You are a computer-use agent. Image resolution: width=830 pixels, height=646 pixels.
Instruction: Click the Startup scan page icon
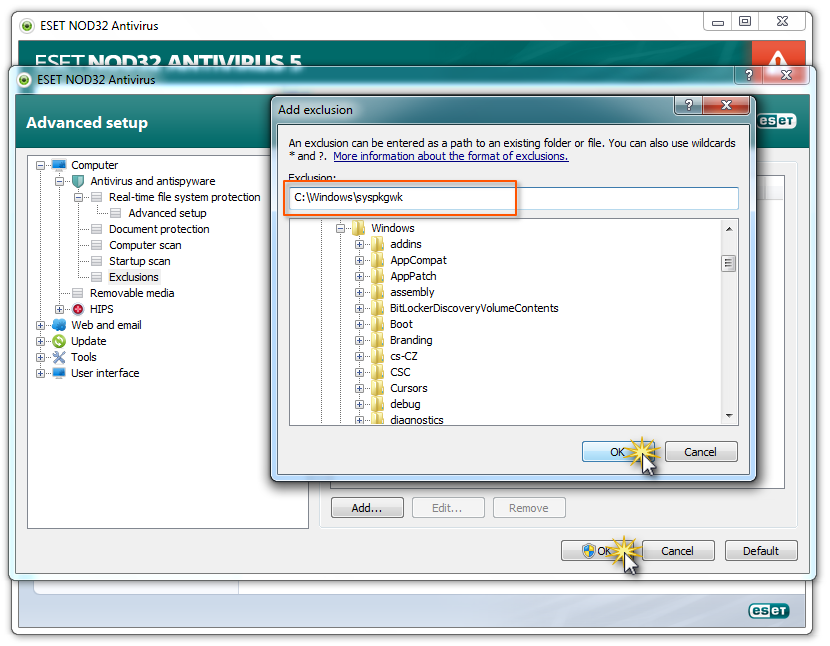point(96,261)
